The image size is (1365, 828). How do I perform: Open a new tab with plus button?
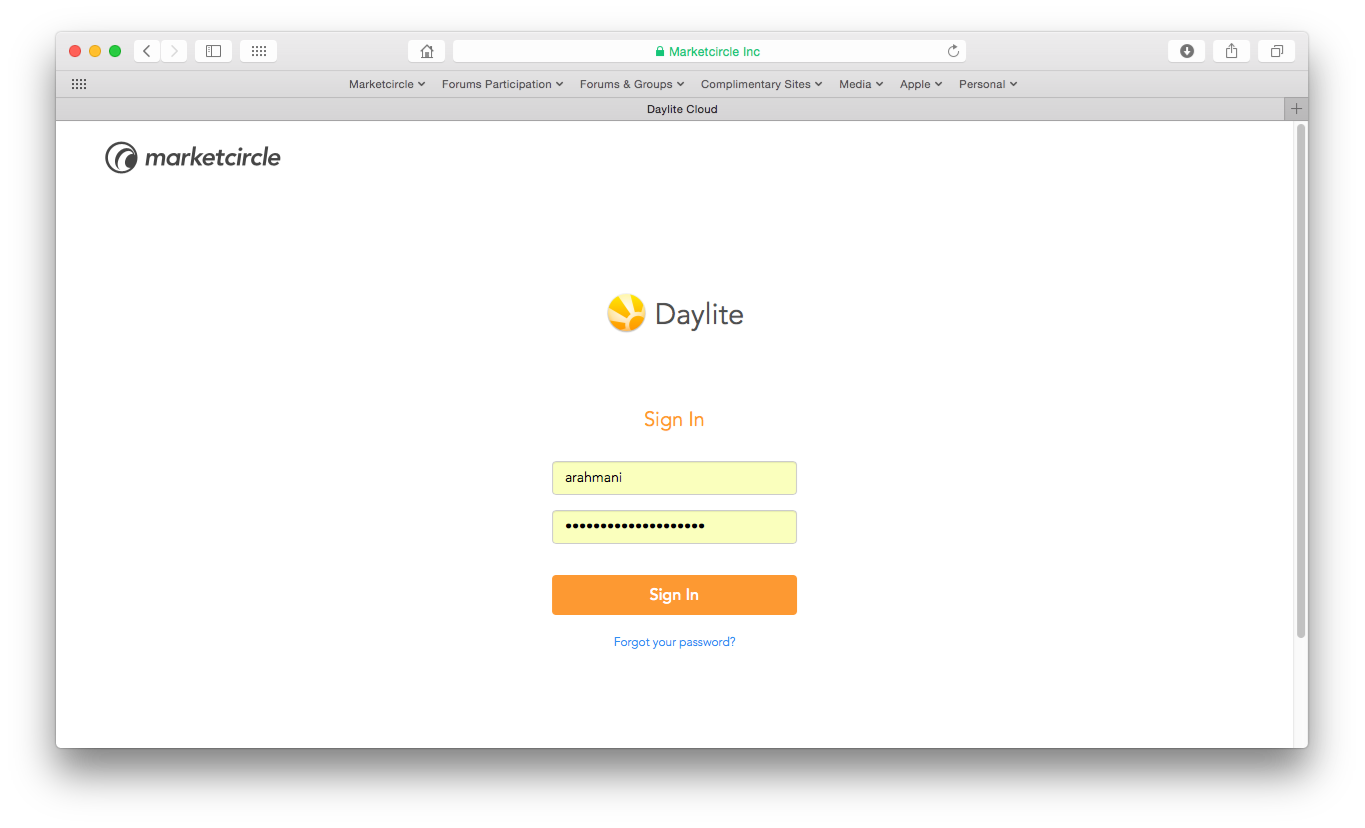click(1296, 109)
